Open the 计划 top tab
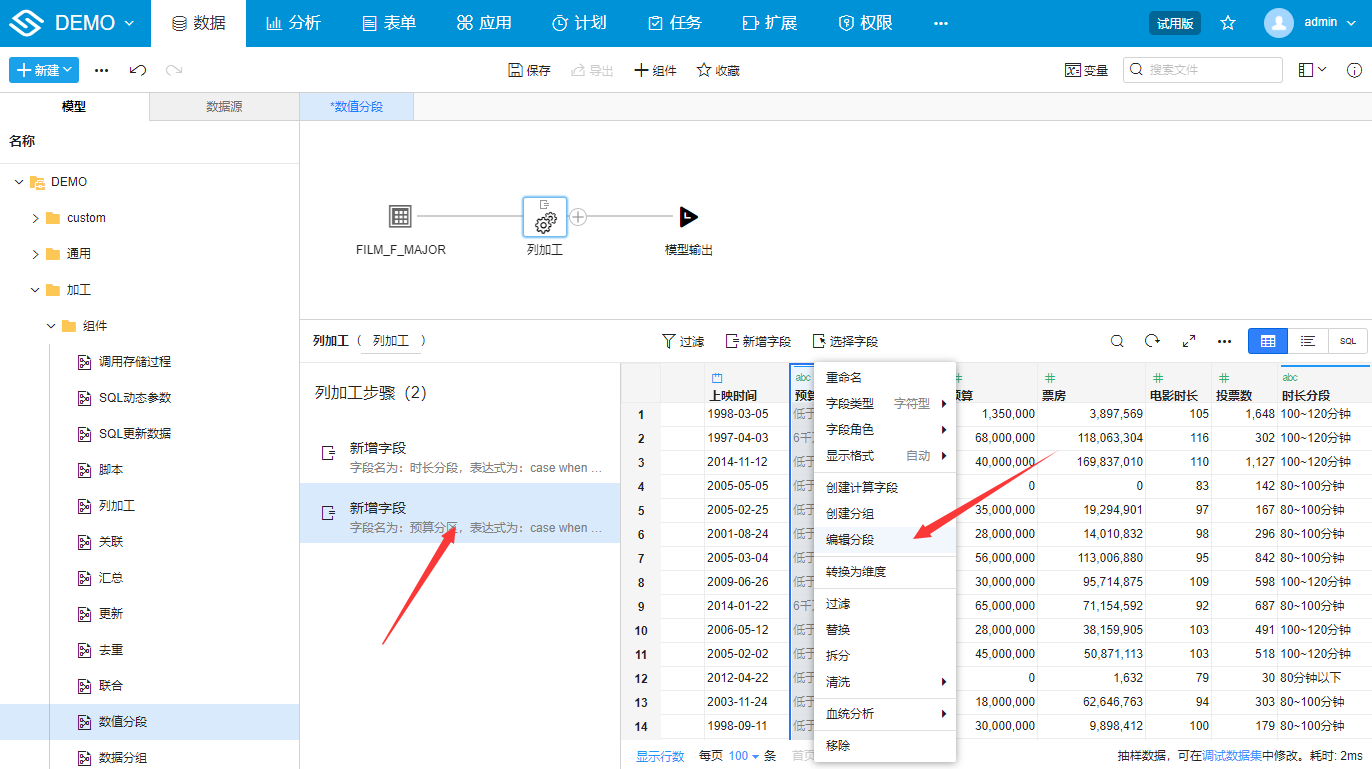 coord(579,23)
